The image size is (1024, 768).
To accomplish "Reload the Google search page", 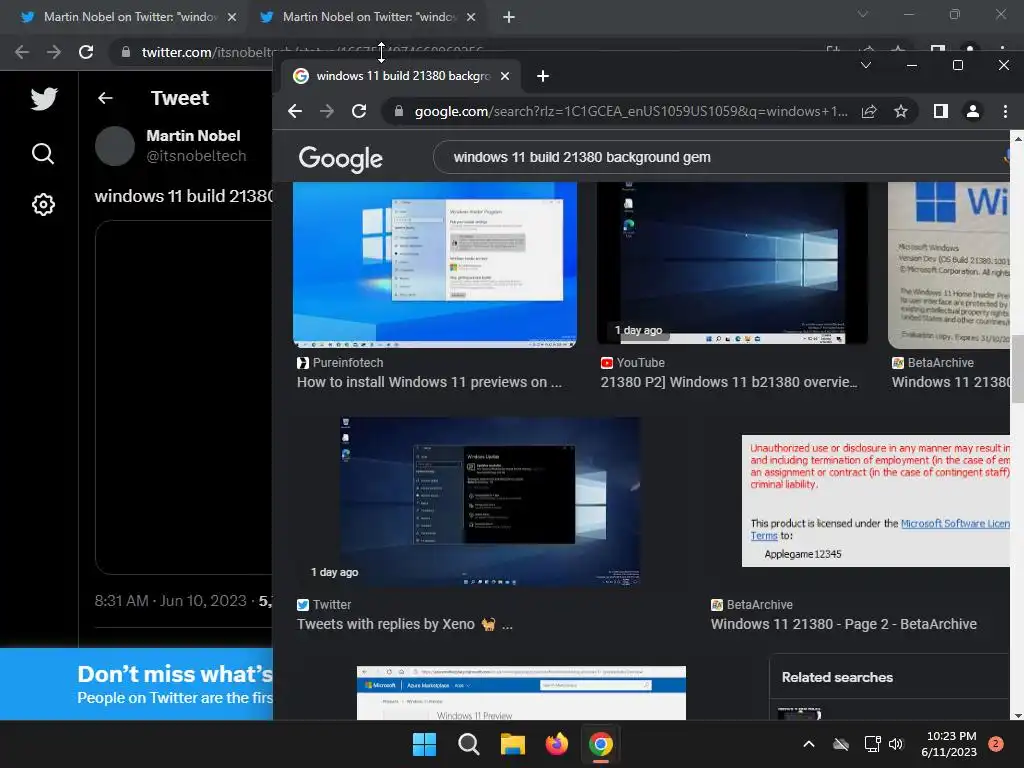I will pyautogui.click(x=359, y=111).
